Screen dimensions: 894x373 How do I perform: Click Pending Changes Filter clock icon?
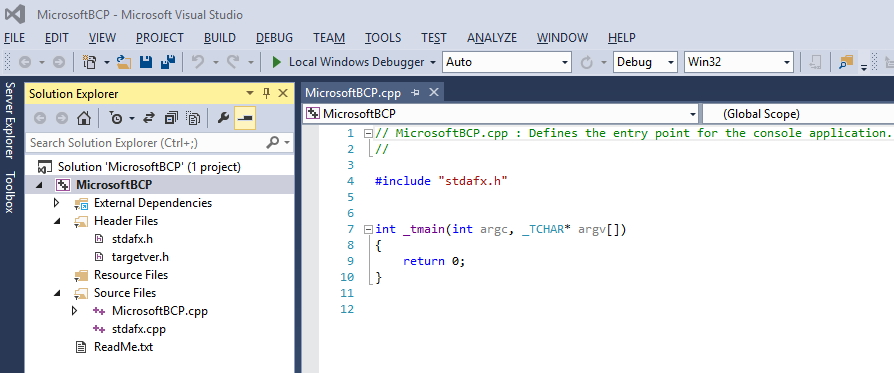pyautogui.click(x=116, y=118)
